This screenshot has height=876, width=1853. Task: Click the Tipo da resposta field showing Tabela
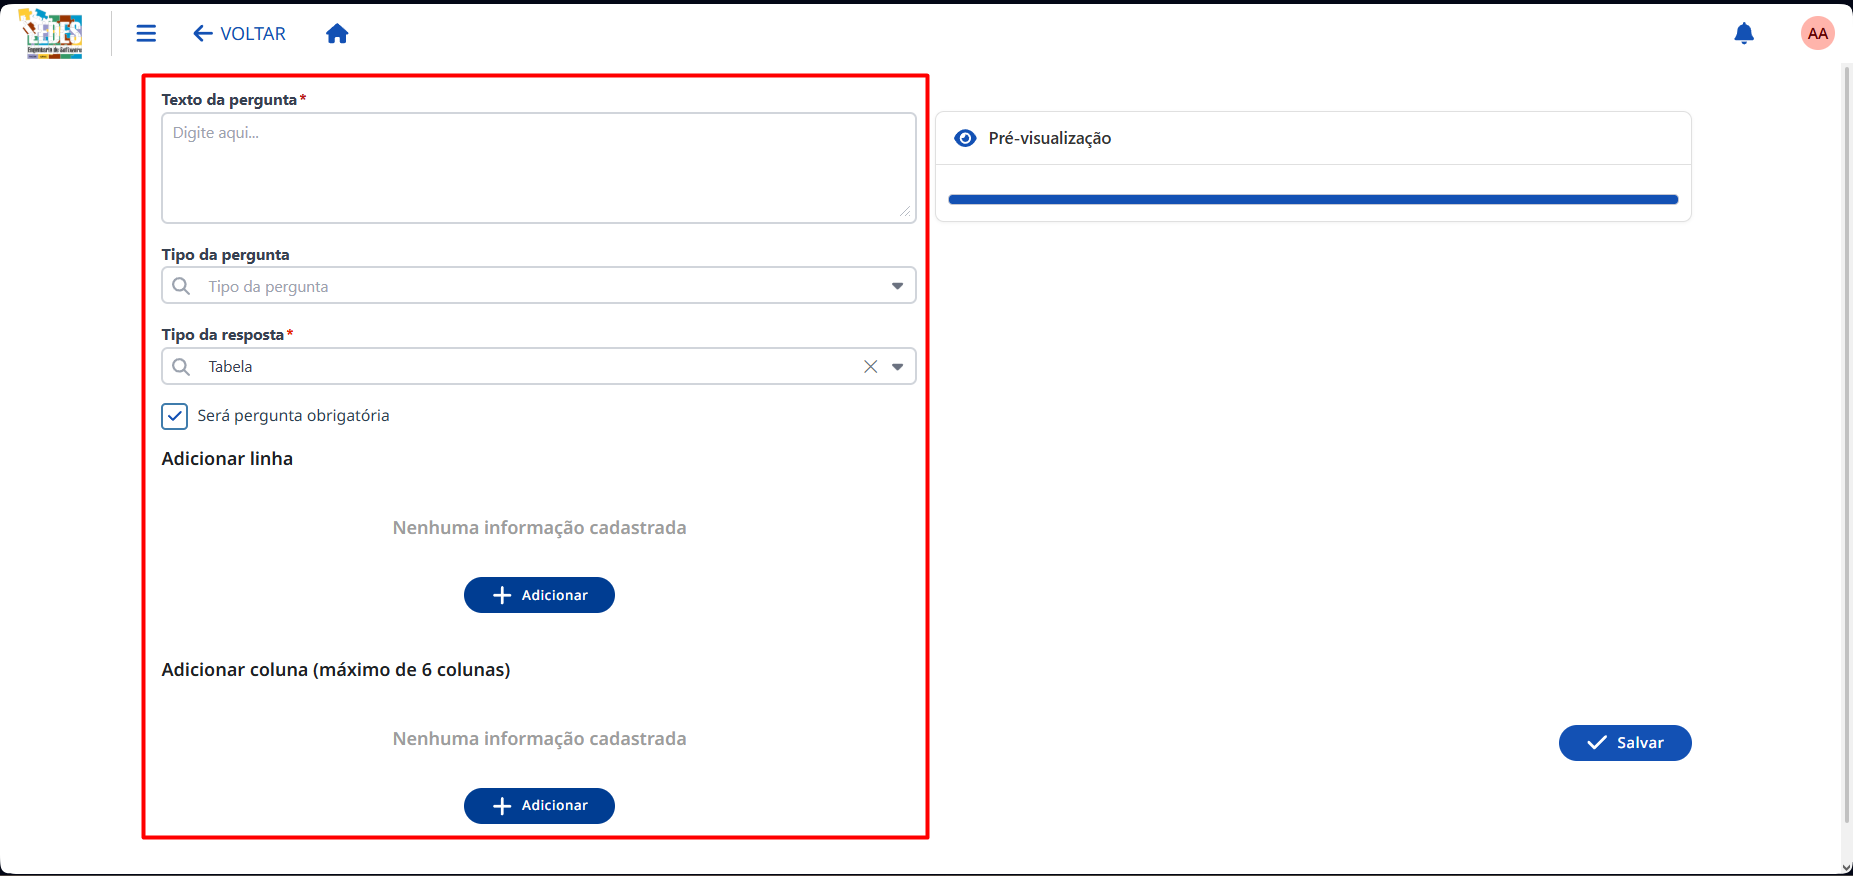pos(539,367)
